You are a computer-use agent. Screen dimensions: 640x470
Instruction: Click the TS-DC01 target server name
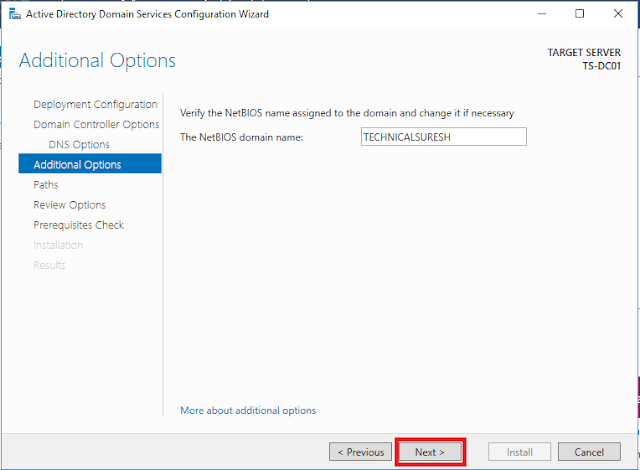point(601,66)
